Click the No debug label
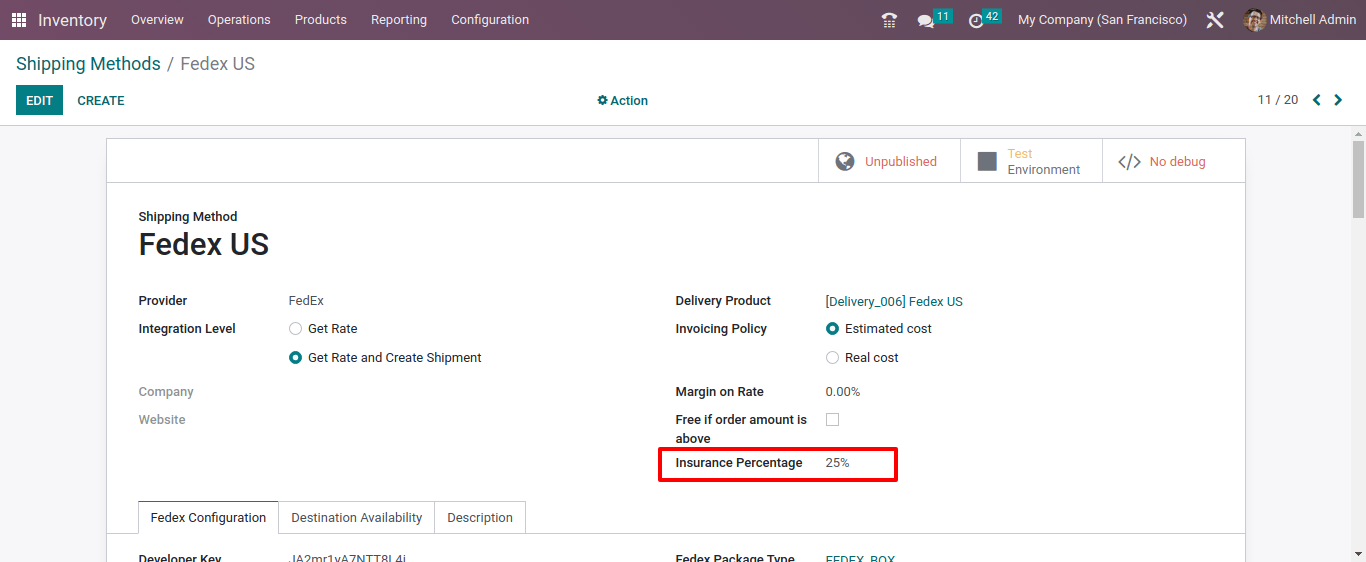 [x=1177, y=162]
